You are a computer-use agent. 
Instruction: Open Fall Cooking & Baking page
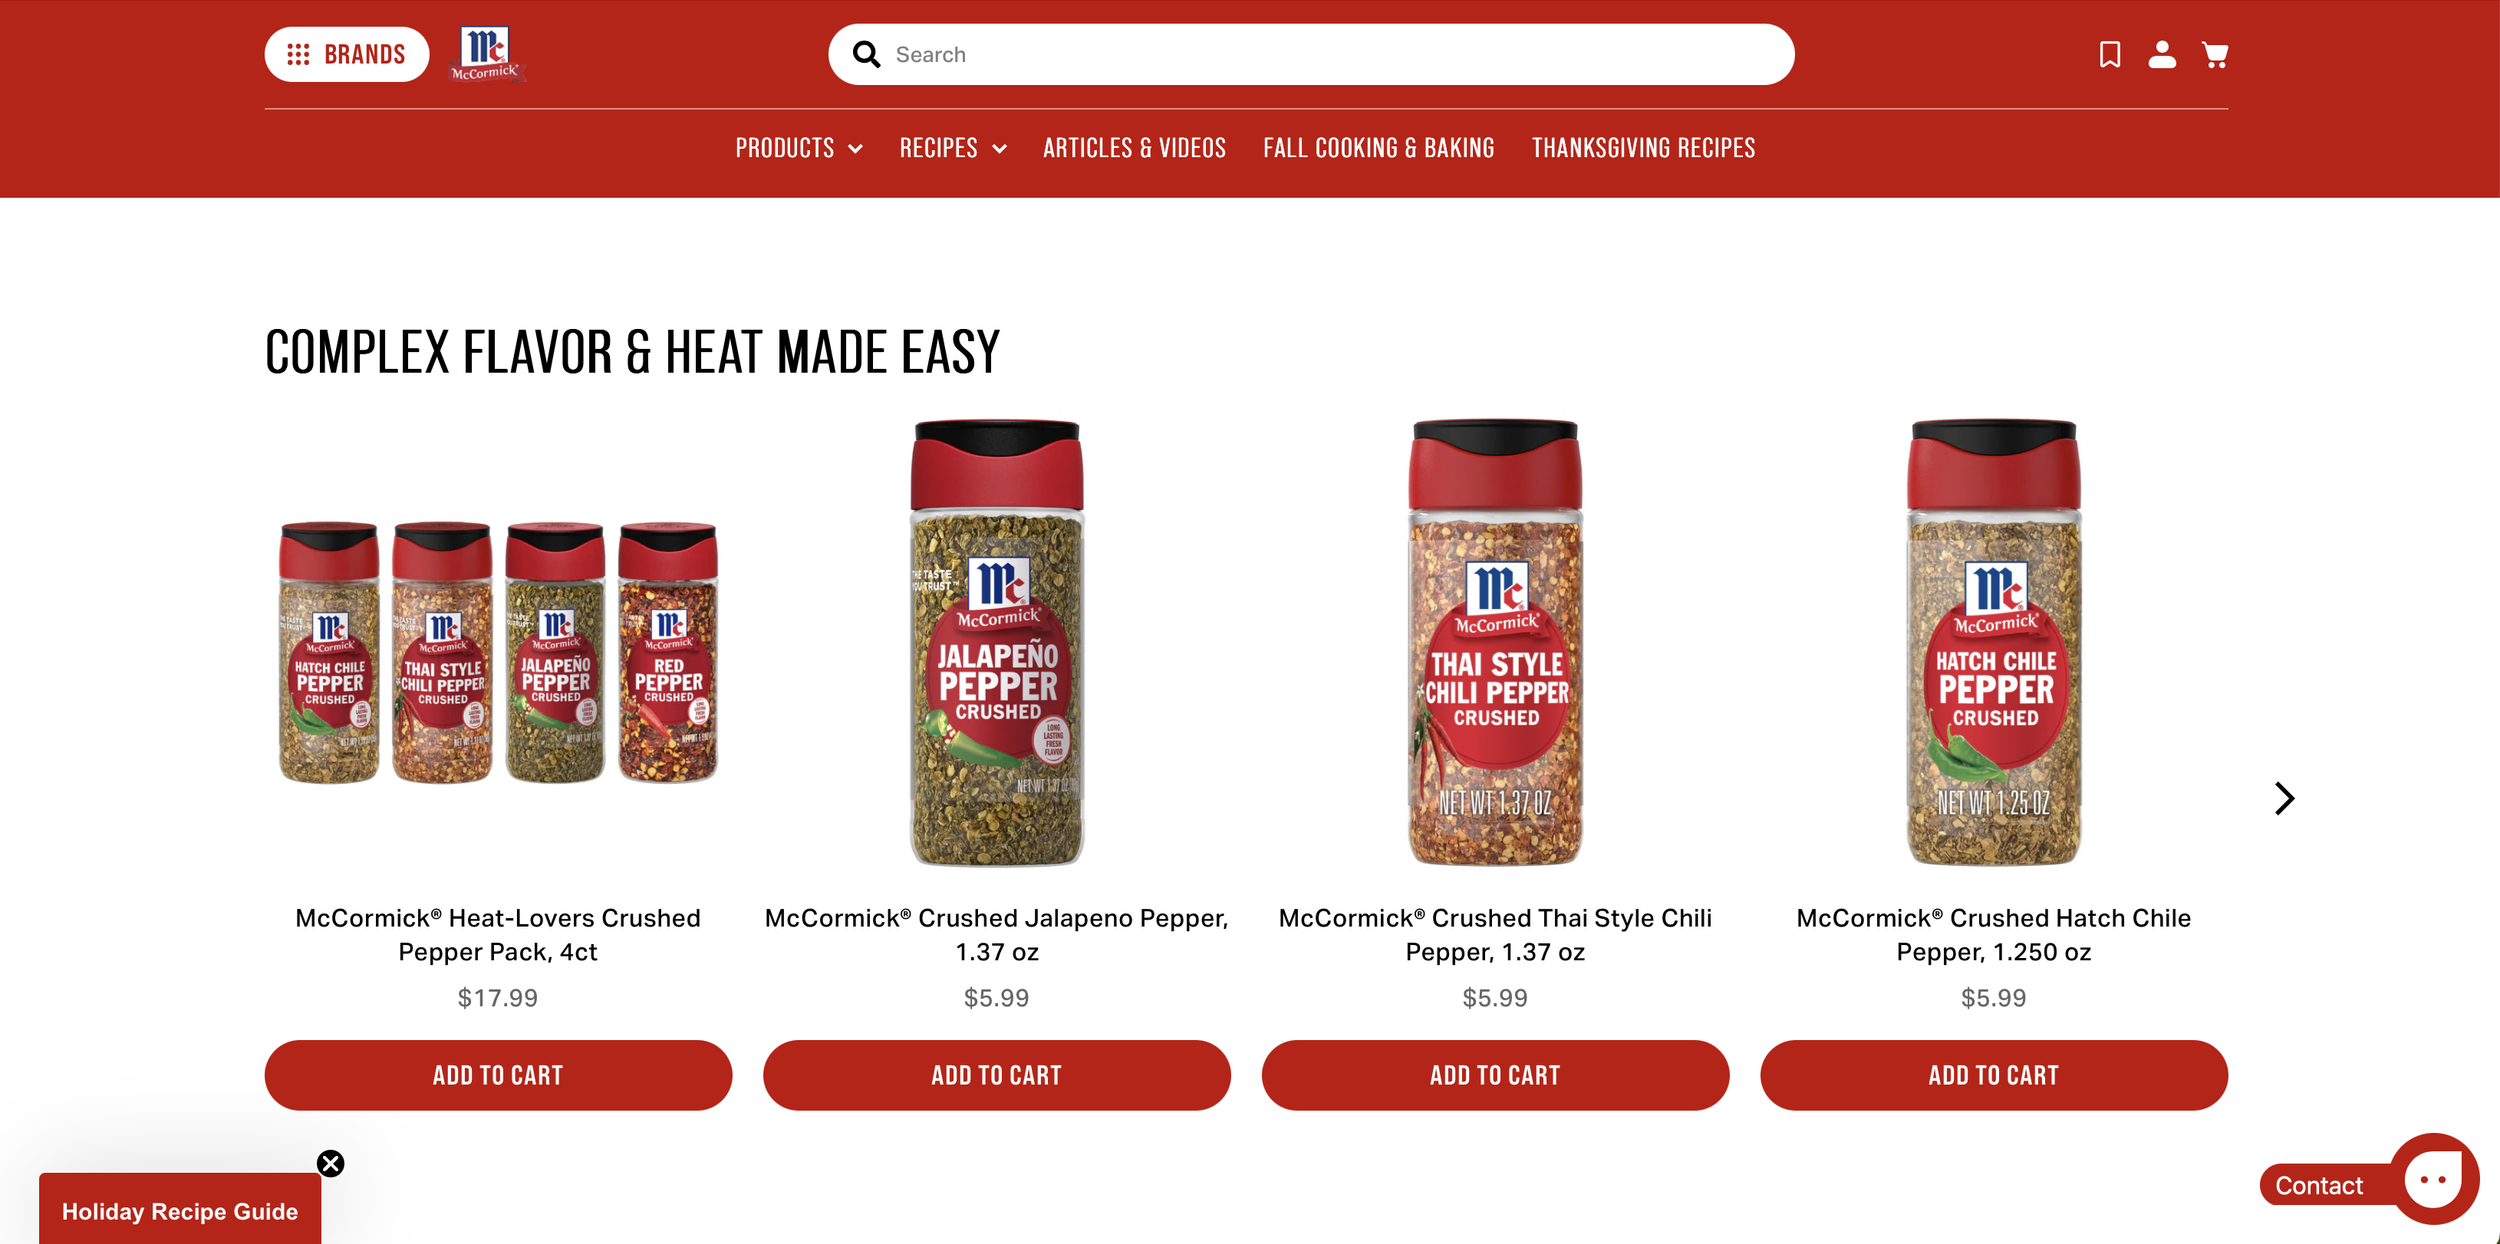pyautogui.click(x=1378, y=148)
